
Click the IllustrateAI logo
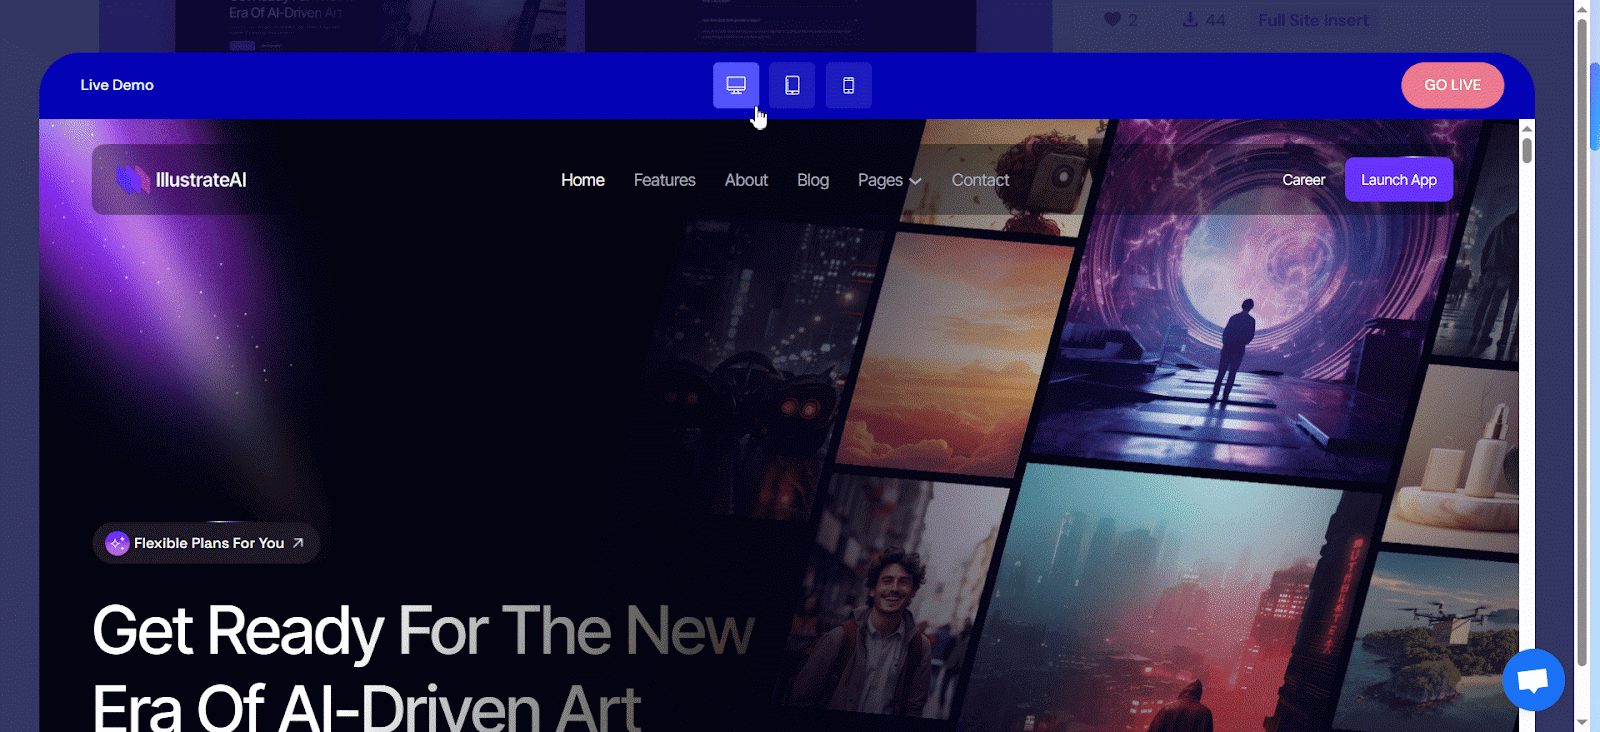click(182, 180)
